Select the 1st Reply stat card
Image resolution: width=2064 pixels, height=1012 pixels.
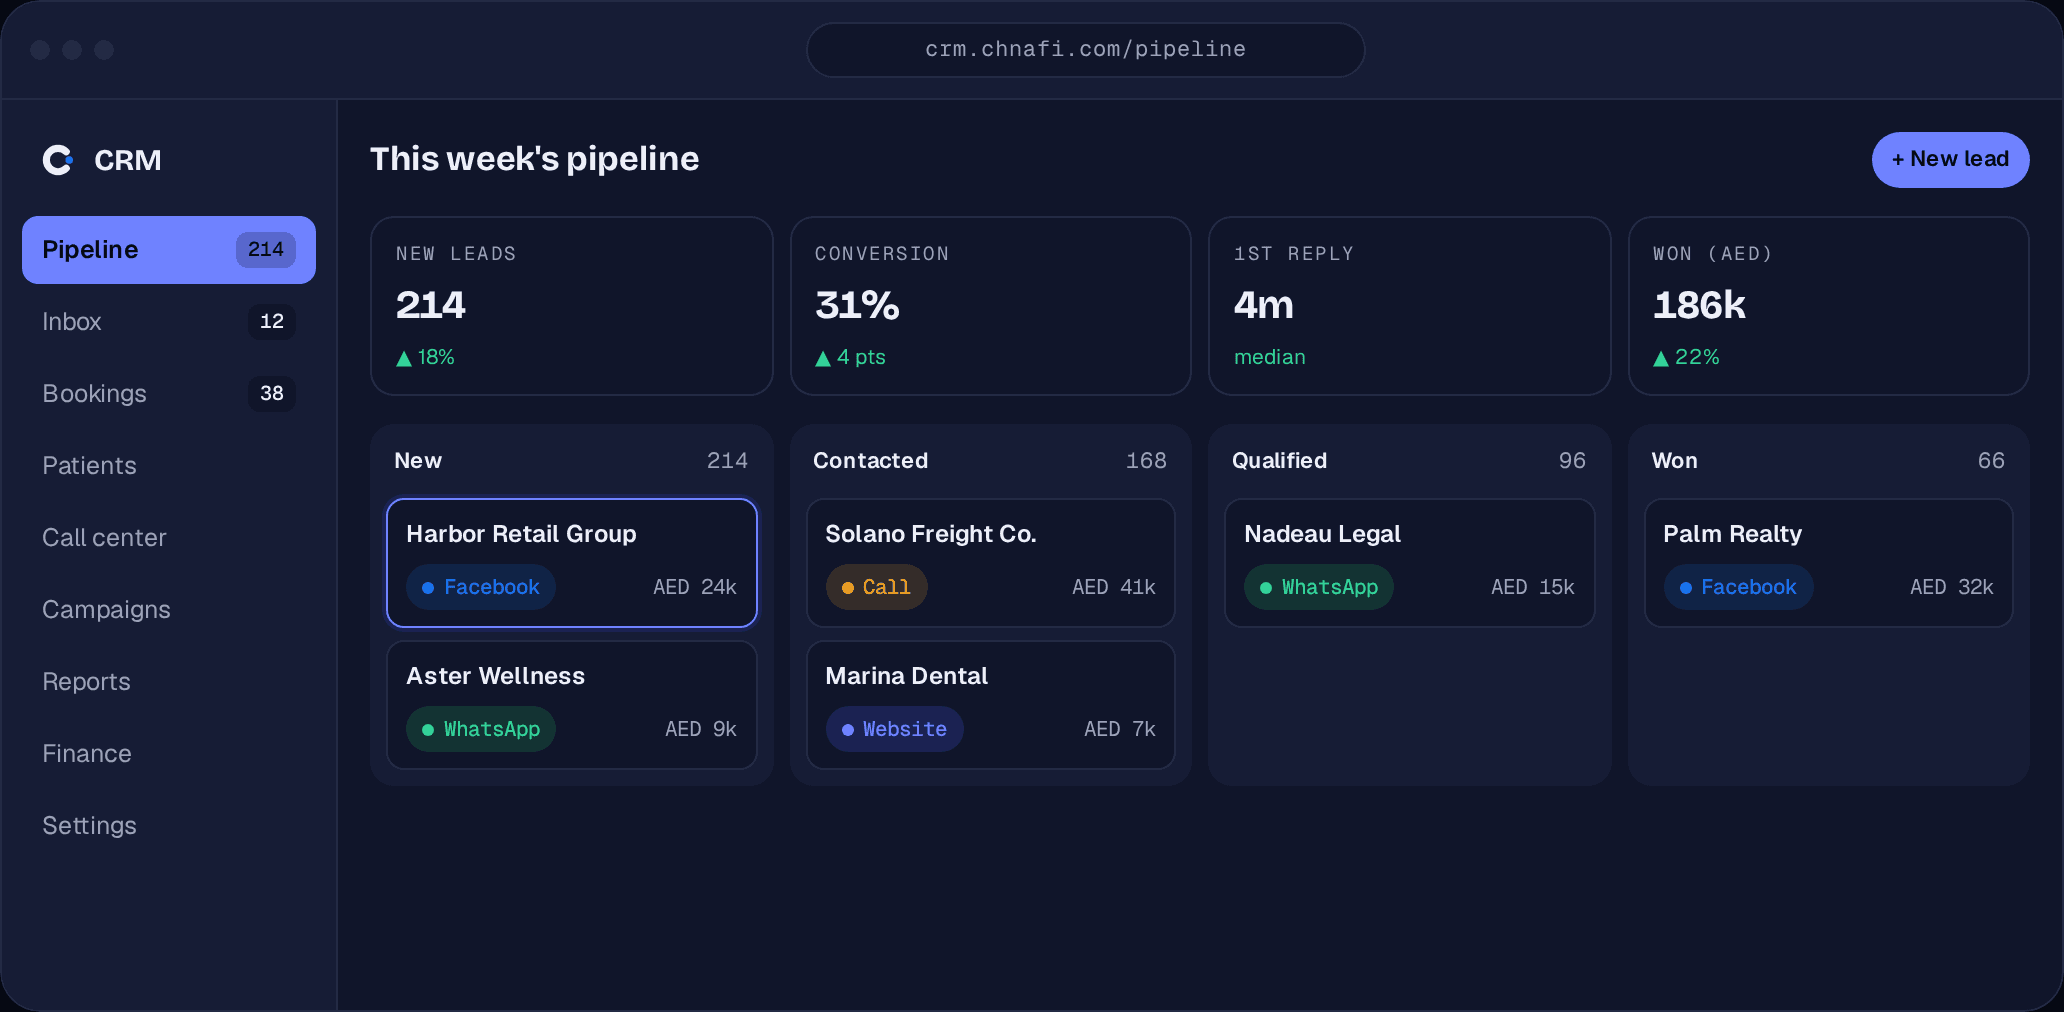click(x=1410, y=306)
